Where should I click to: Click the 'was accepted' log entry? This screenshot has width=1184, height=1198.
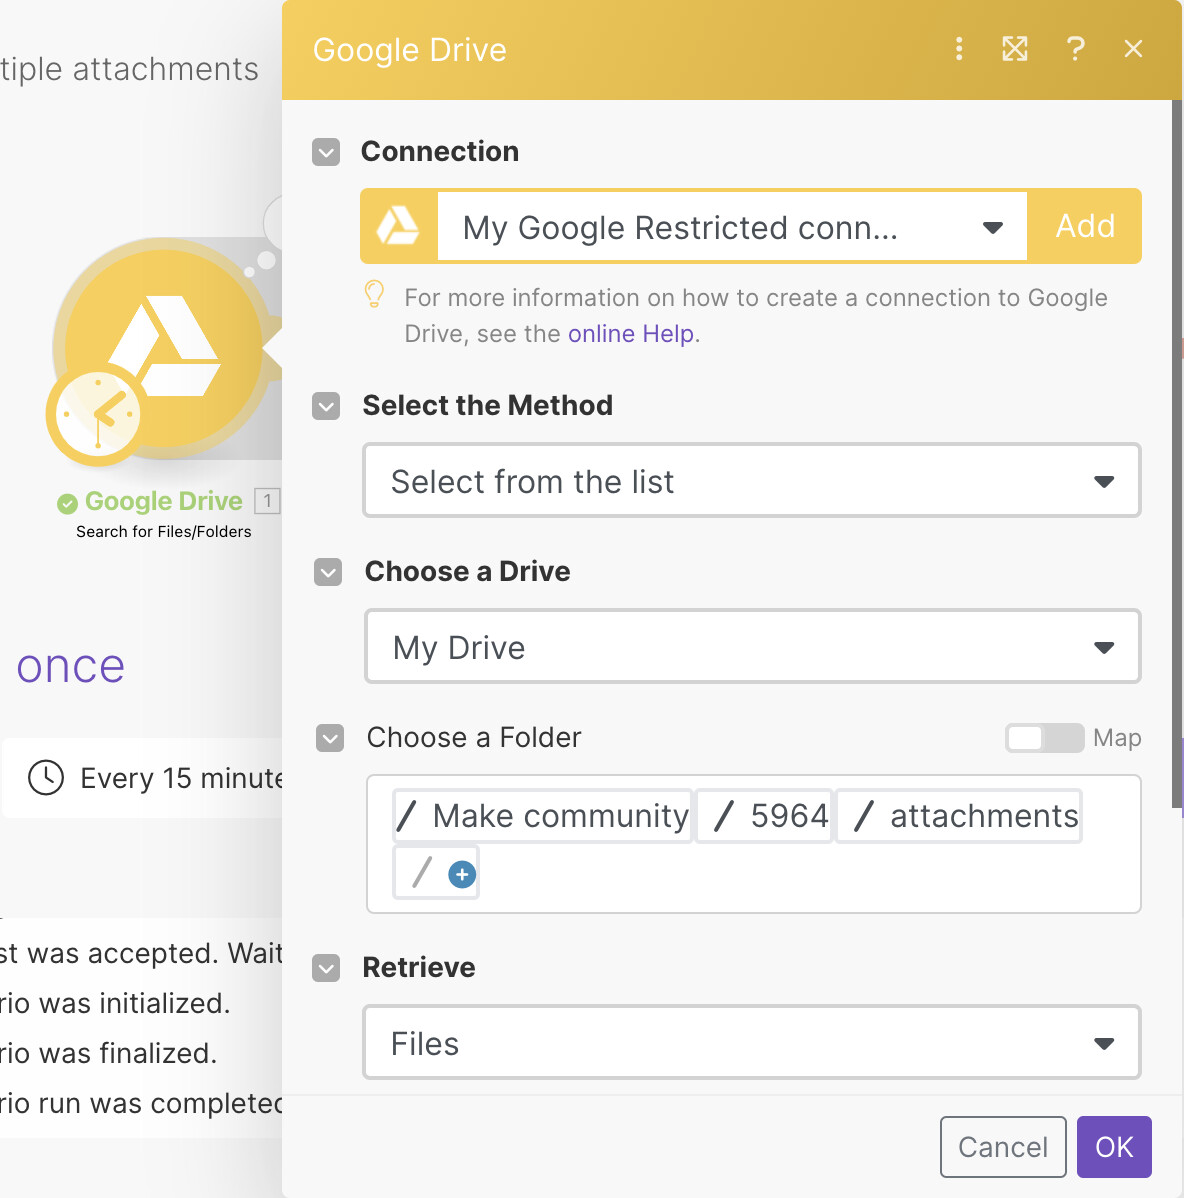coord(141,954)
